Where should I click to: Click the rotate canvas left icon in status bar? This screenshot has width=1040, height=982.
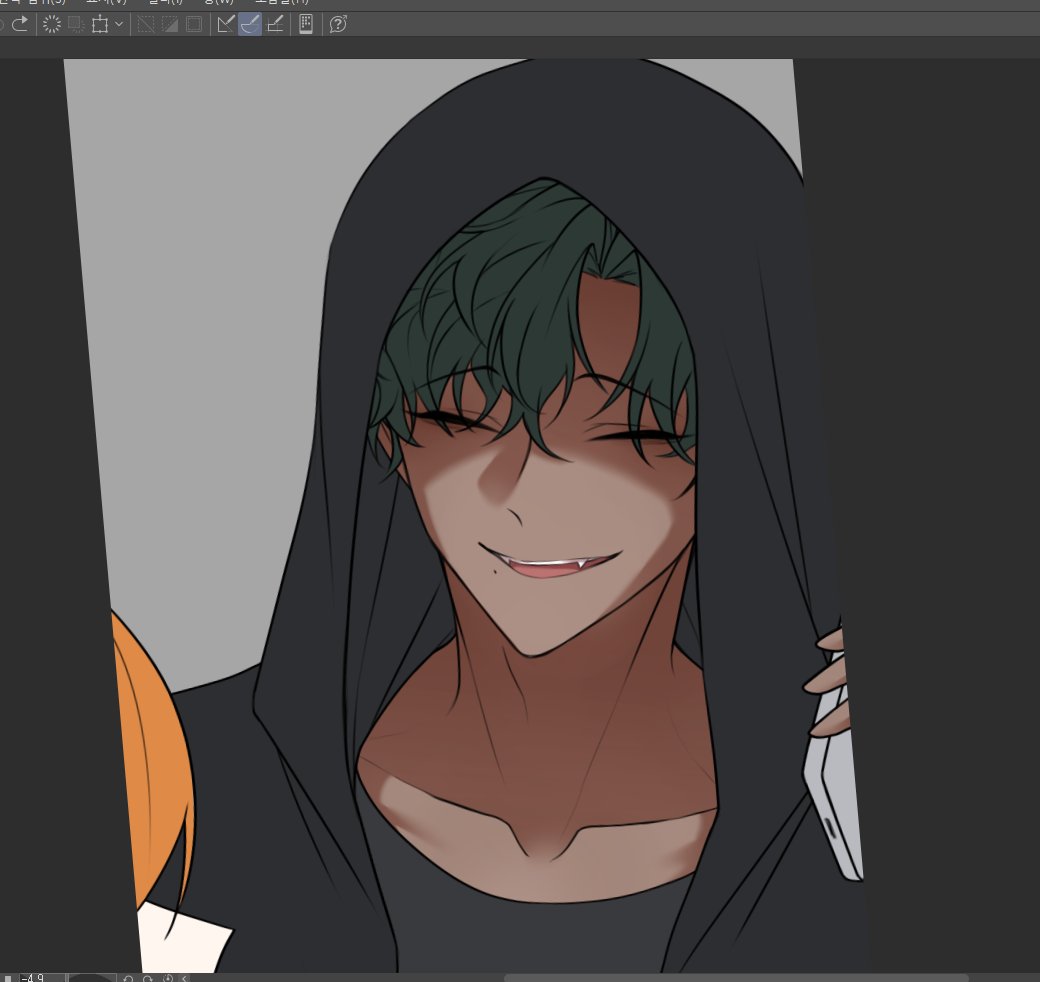pyautogui.click(x=128, y=978)
